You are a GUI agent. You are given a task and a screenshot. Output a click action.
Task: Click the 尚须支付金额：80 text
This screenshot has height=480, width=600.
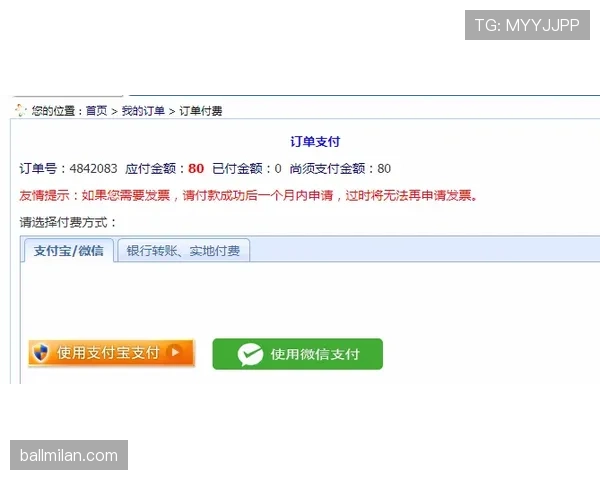(x=340, y=168)
